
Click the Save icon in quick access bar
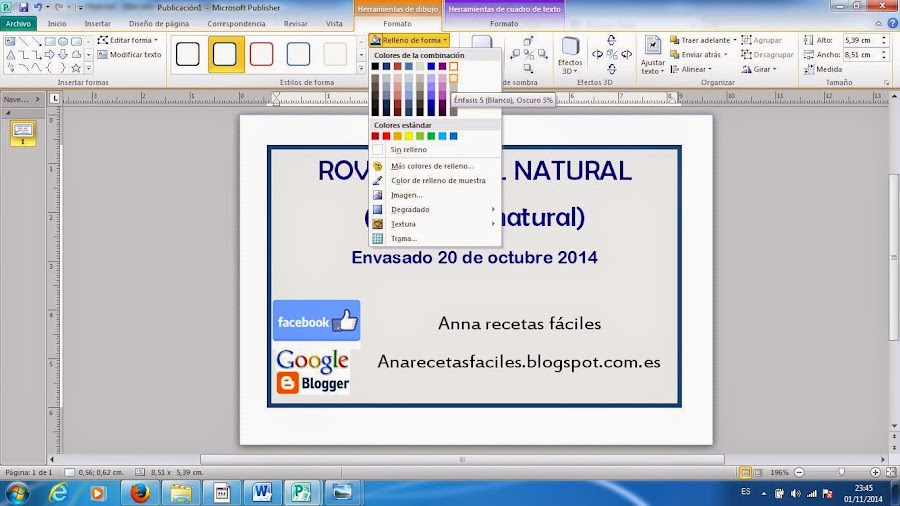coord(24,7)
